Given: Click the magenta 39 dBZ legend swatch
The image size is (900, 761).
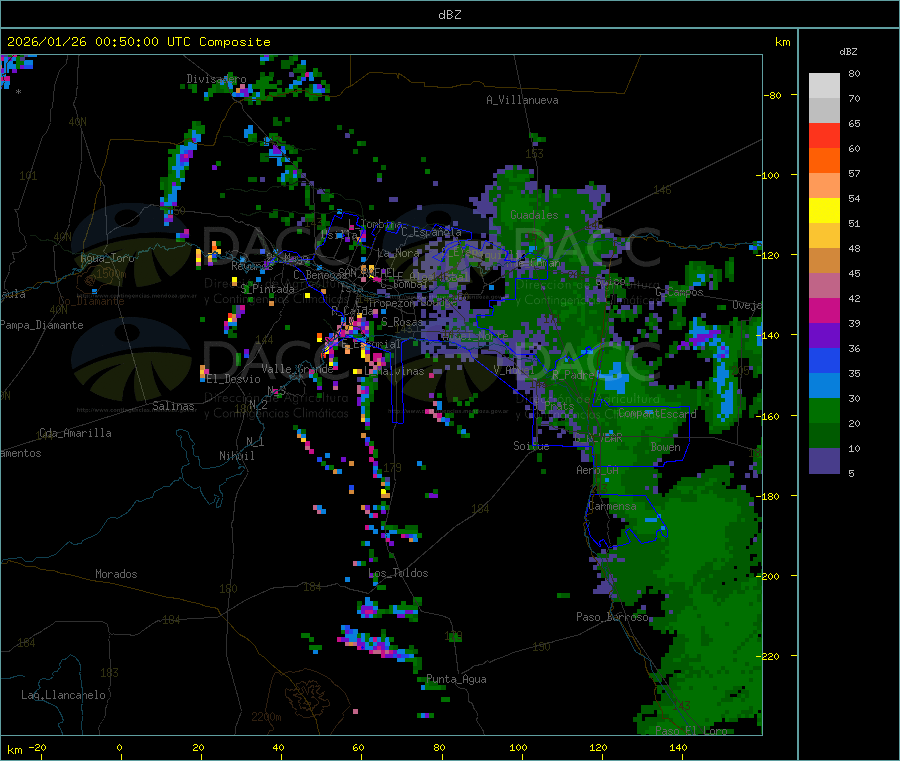Looking at the screenshot, I should click(824, 310).
